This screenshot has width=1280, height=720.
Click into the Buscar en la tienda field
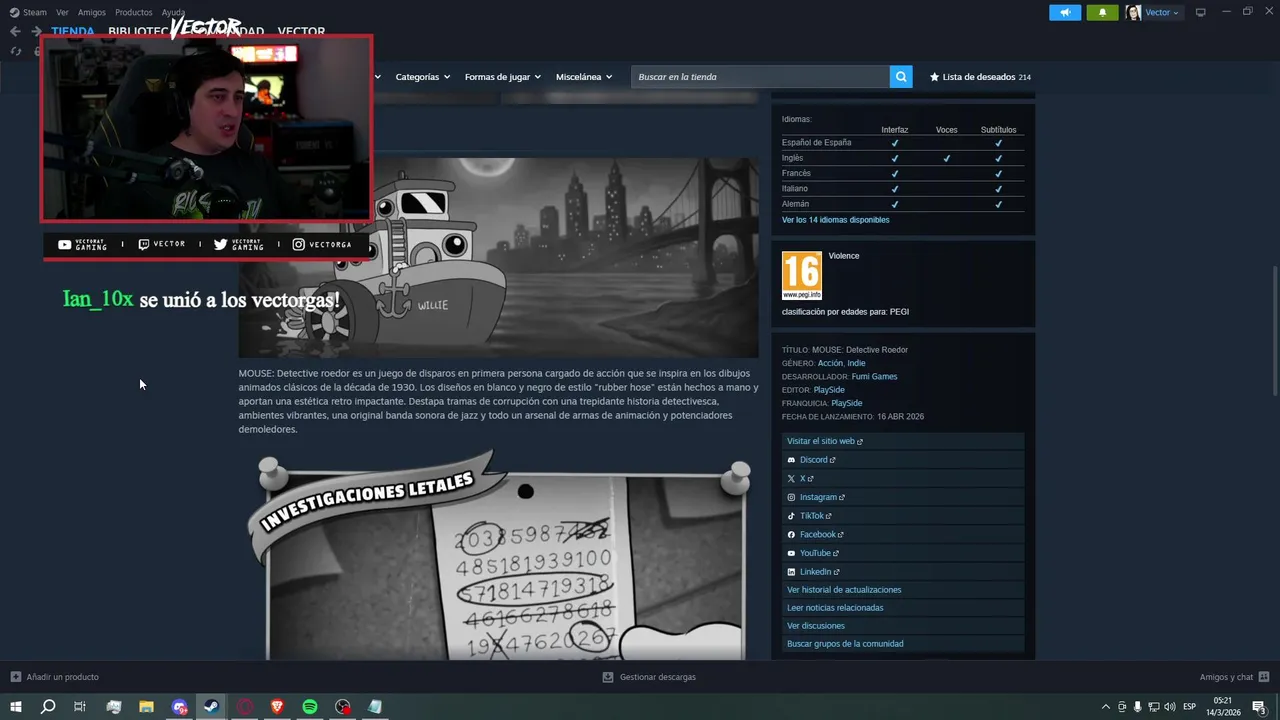(x=760, y=77)
